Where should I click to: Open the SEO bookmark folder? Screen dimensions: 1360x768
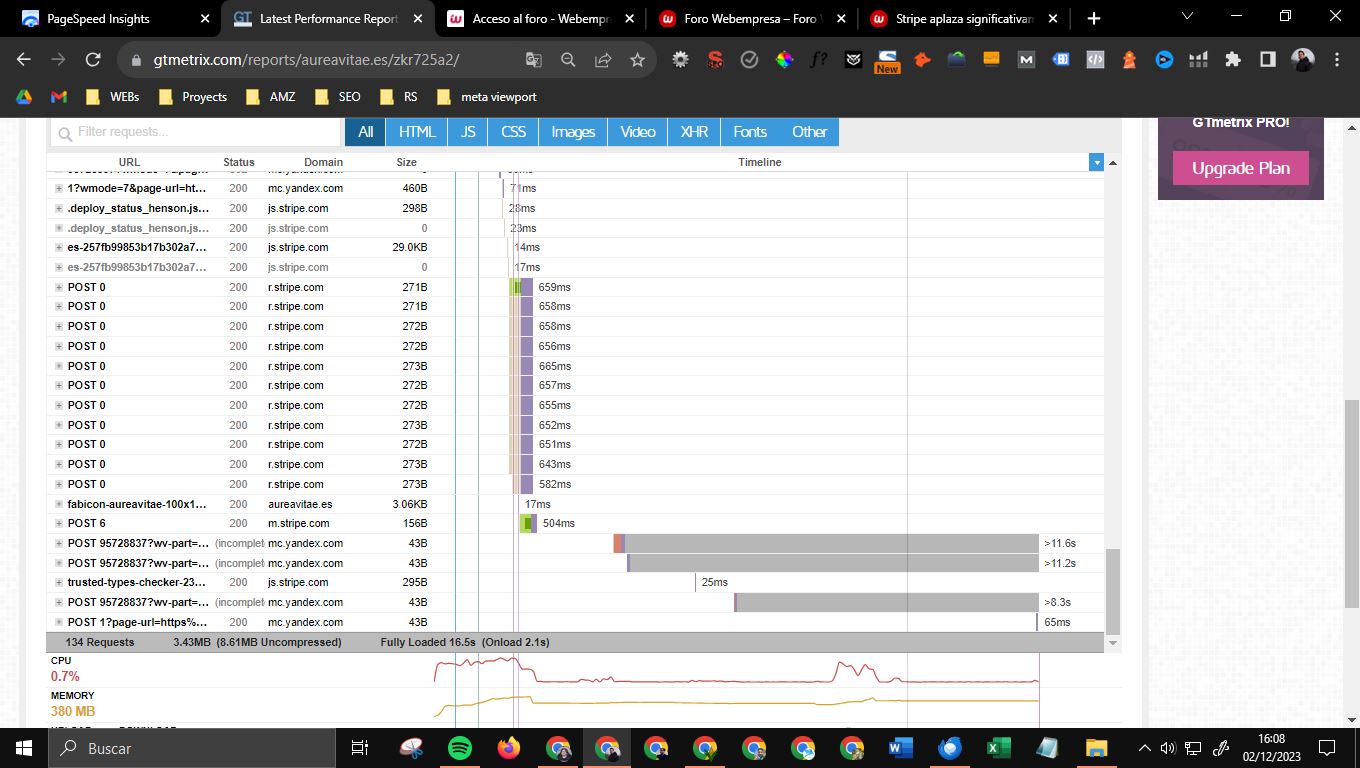click(337, 97)
